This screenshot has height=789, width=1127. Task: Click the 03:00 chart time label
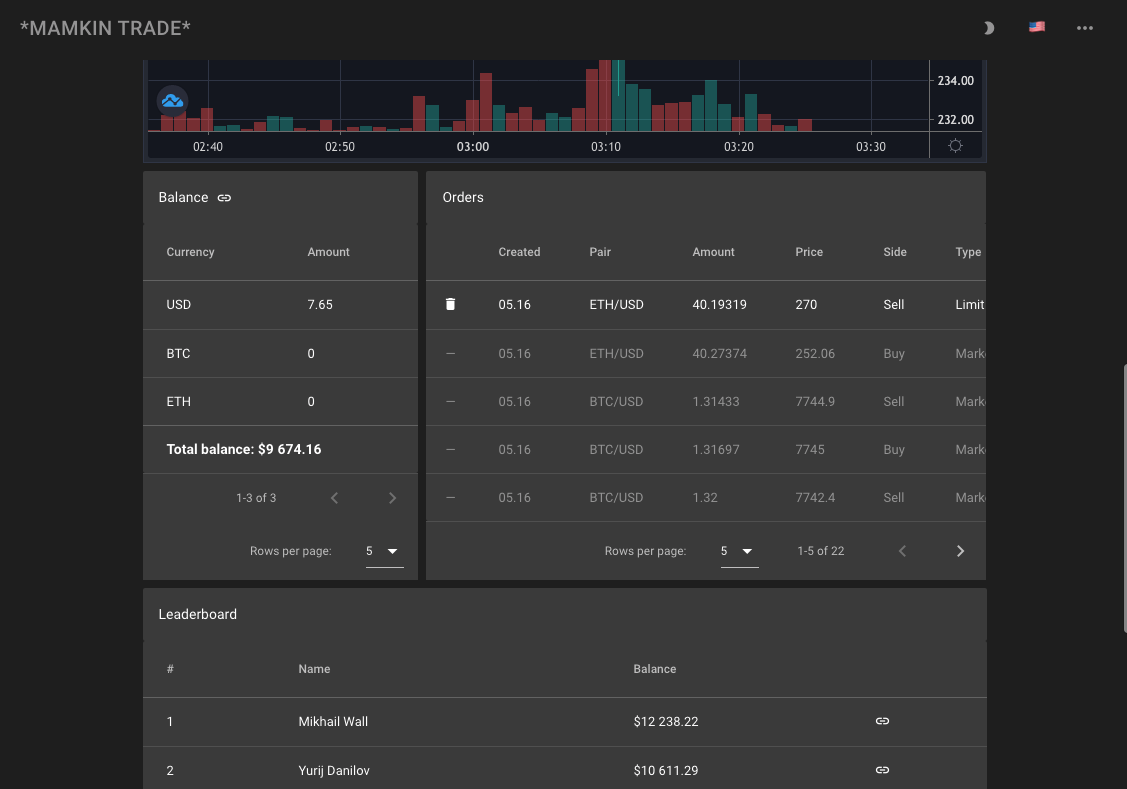coord(472,147)
